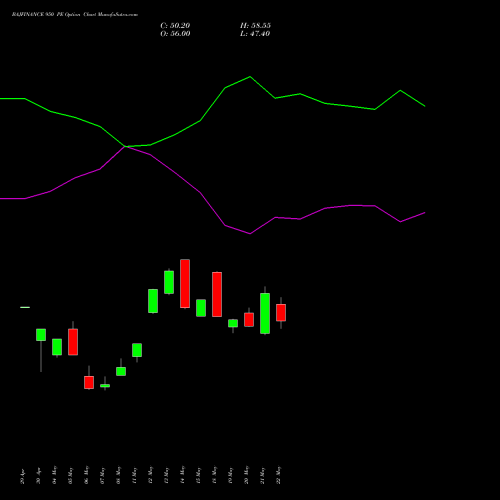Click the tall red candle on 14 May
Screen dimensions: 500x500
click(185, 284)
